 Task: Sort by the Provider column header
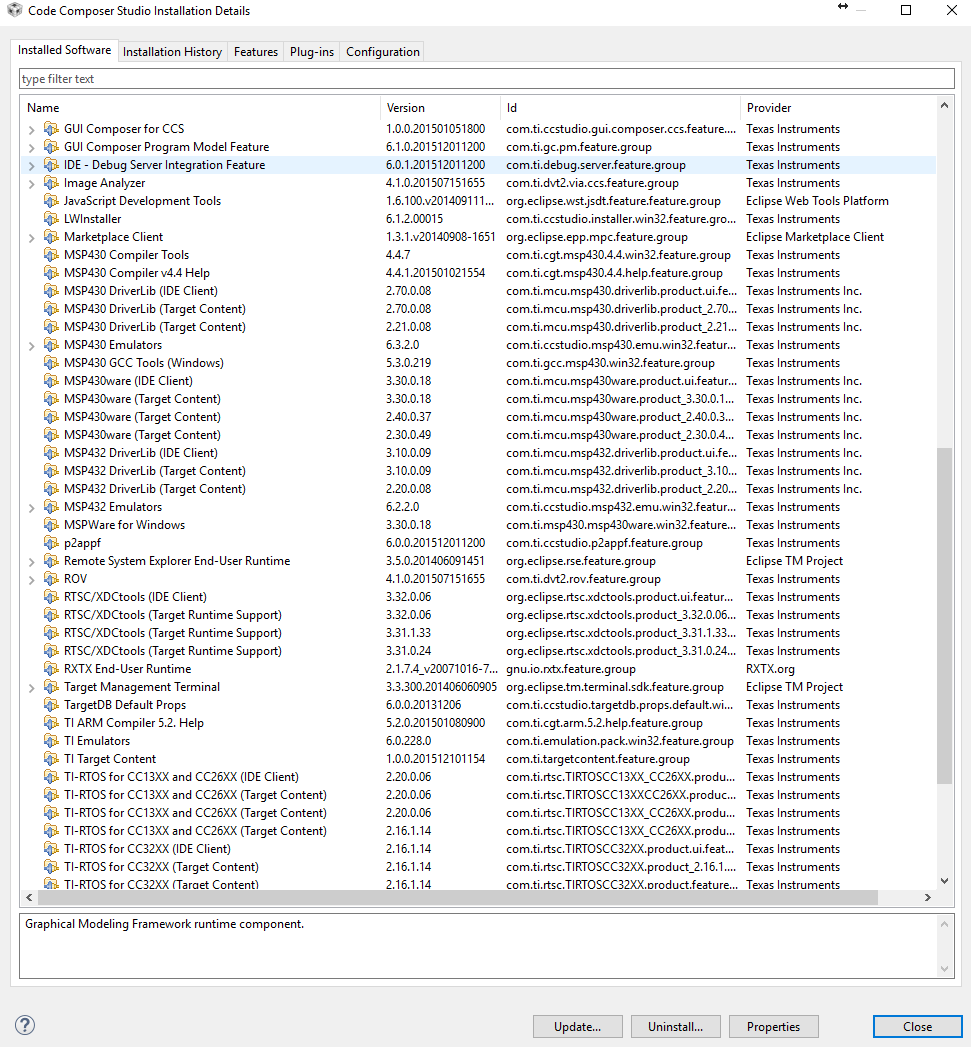point(837,108)
